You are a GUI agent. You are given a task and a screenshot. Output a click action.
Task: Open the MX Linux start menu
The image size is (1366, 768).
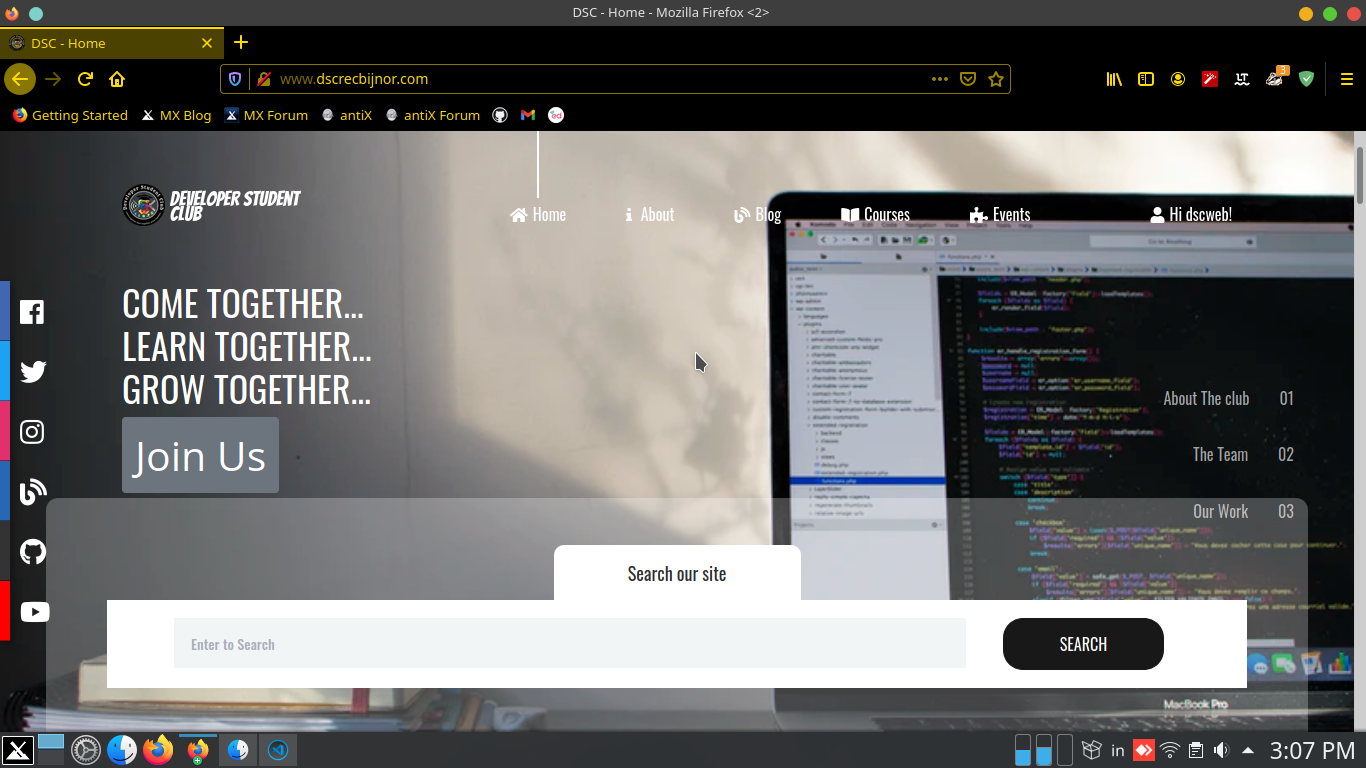click(17, 750)
